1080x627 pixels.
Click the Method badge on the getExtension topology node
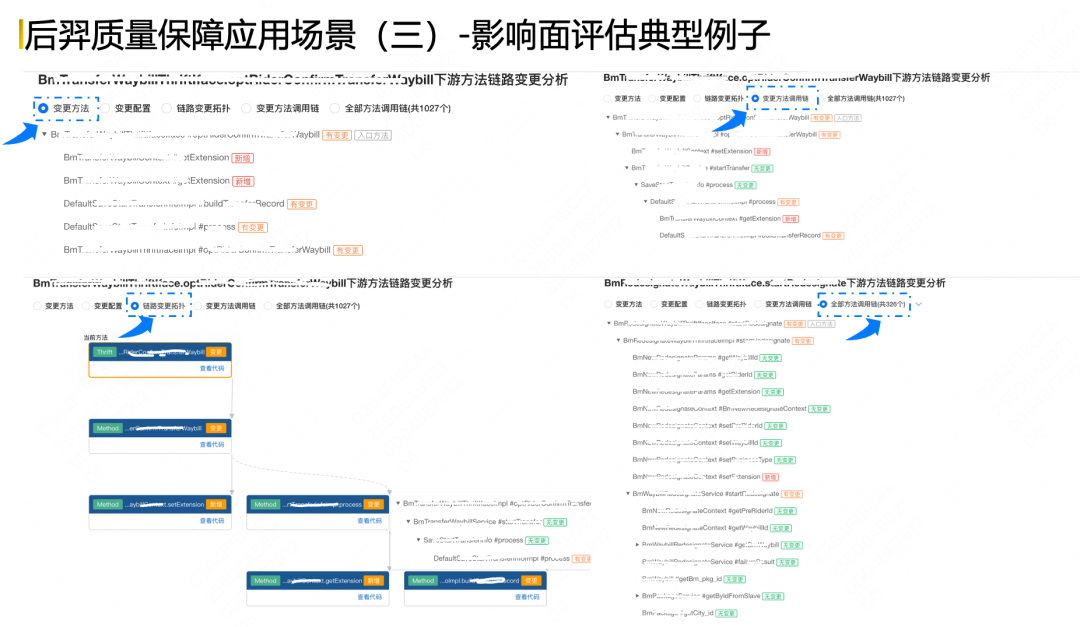[x=265, y=580]
